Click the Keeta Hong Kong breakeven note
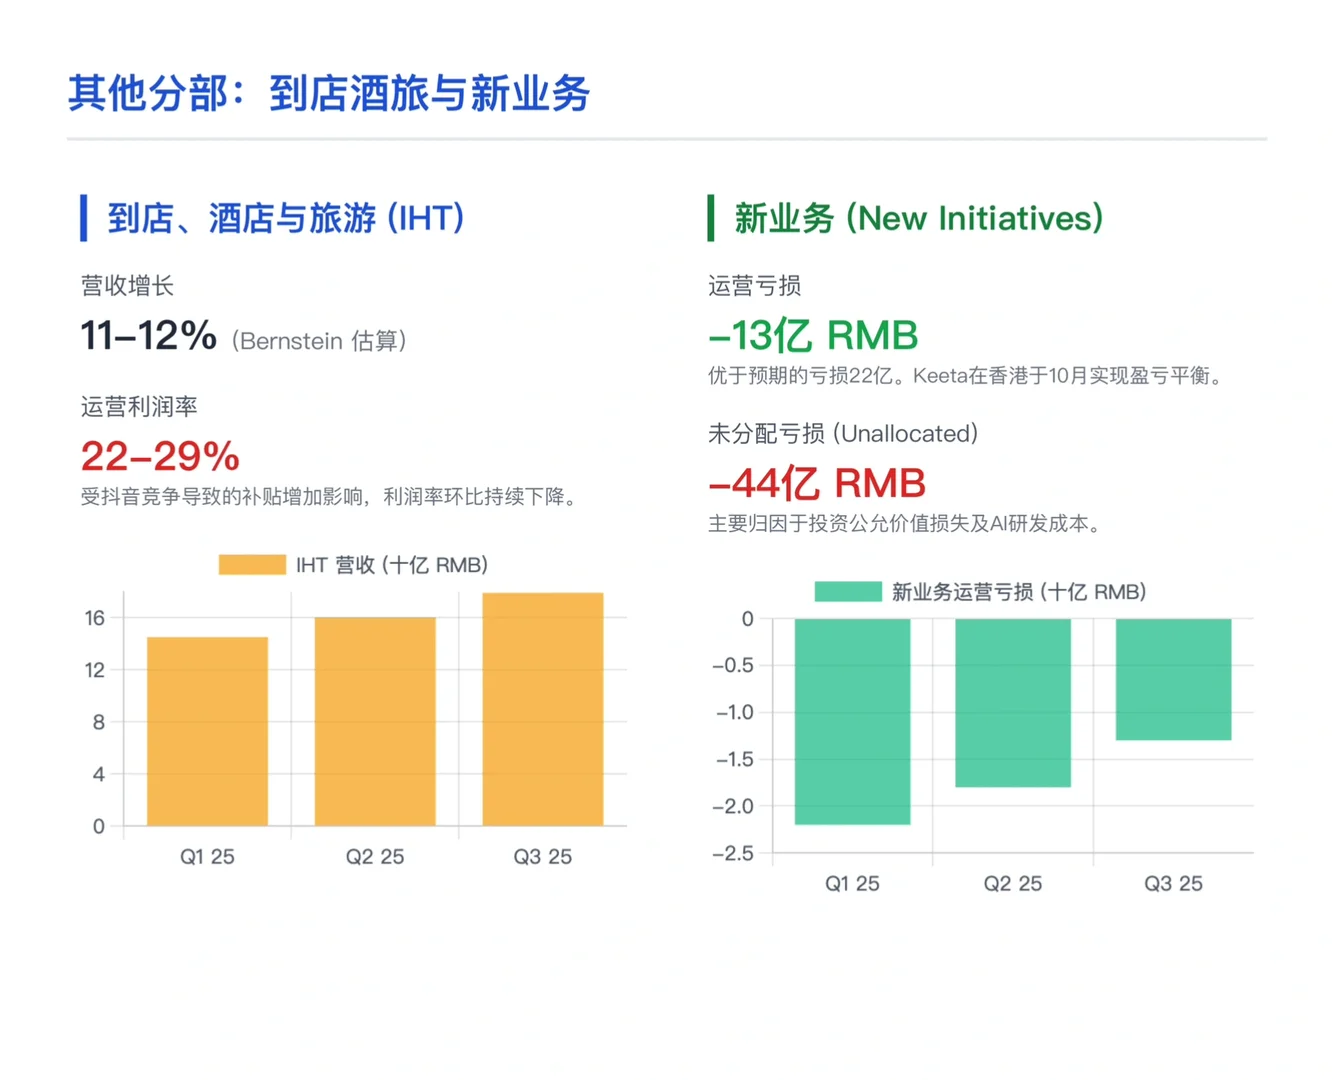The height and width of the screenshot is (1080, 1333). (965, 378)
